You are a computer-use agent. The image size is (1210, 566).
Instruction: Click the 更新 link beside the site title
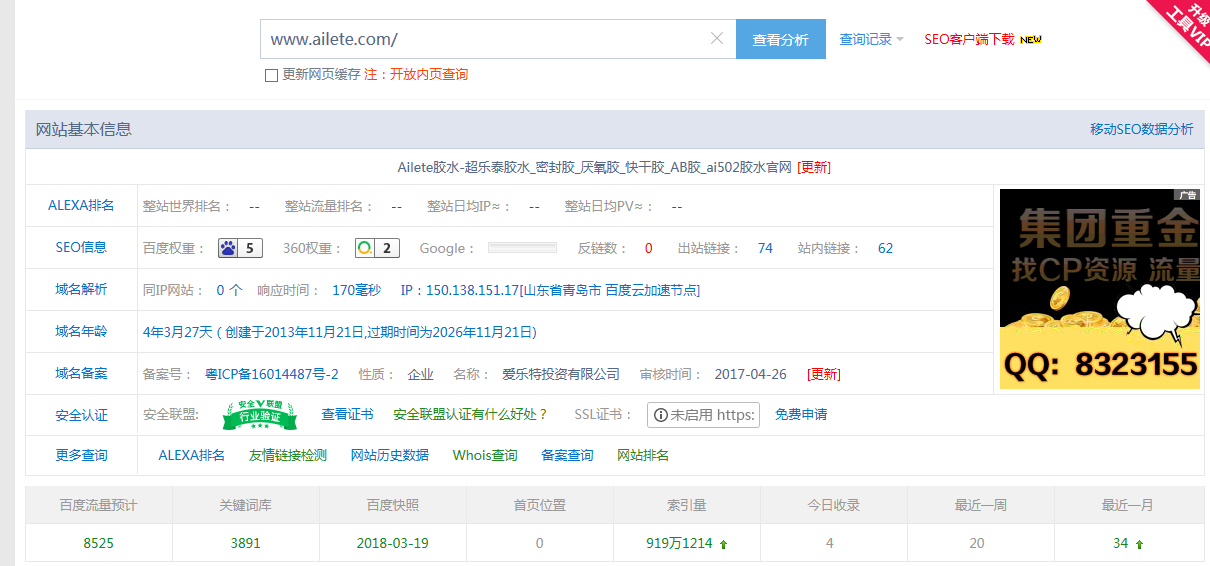(814, 167)
